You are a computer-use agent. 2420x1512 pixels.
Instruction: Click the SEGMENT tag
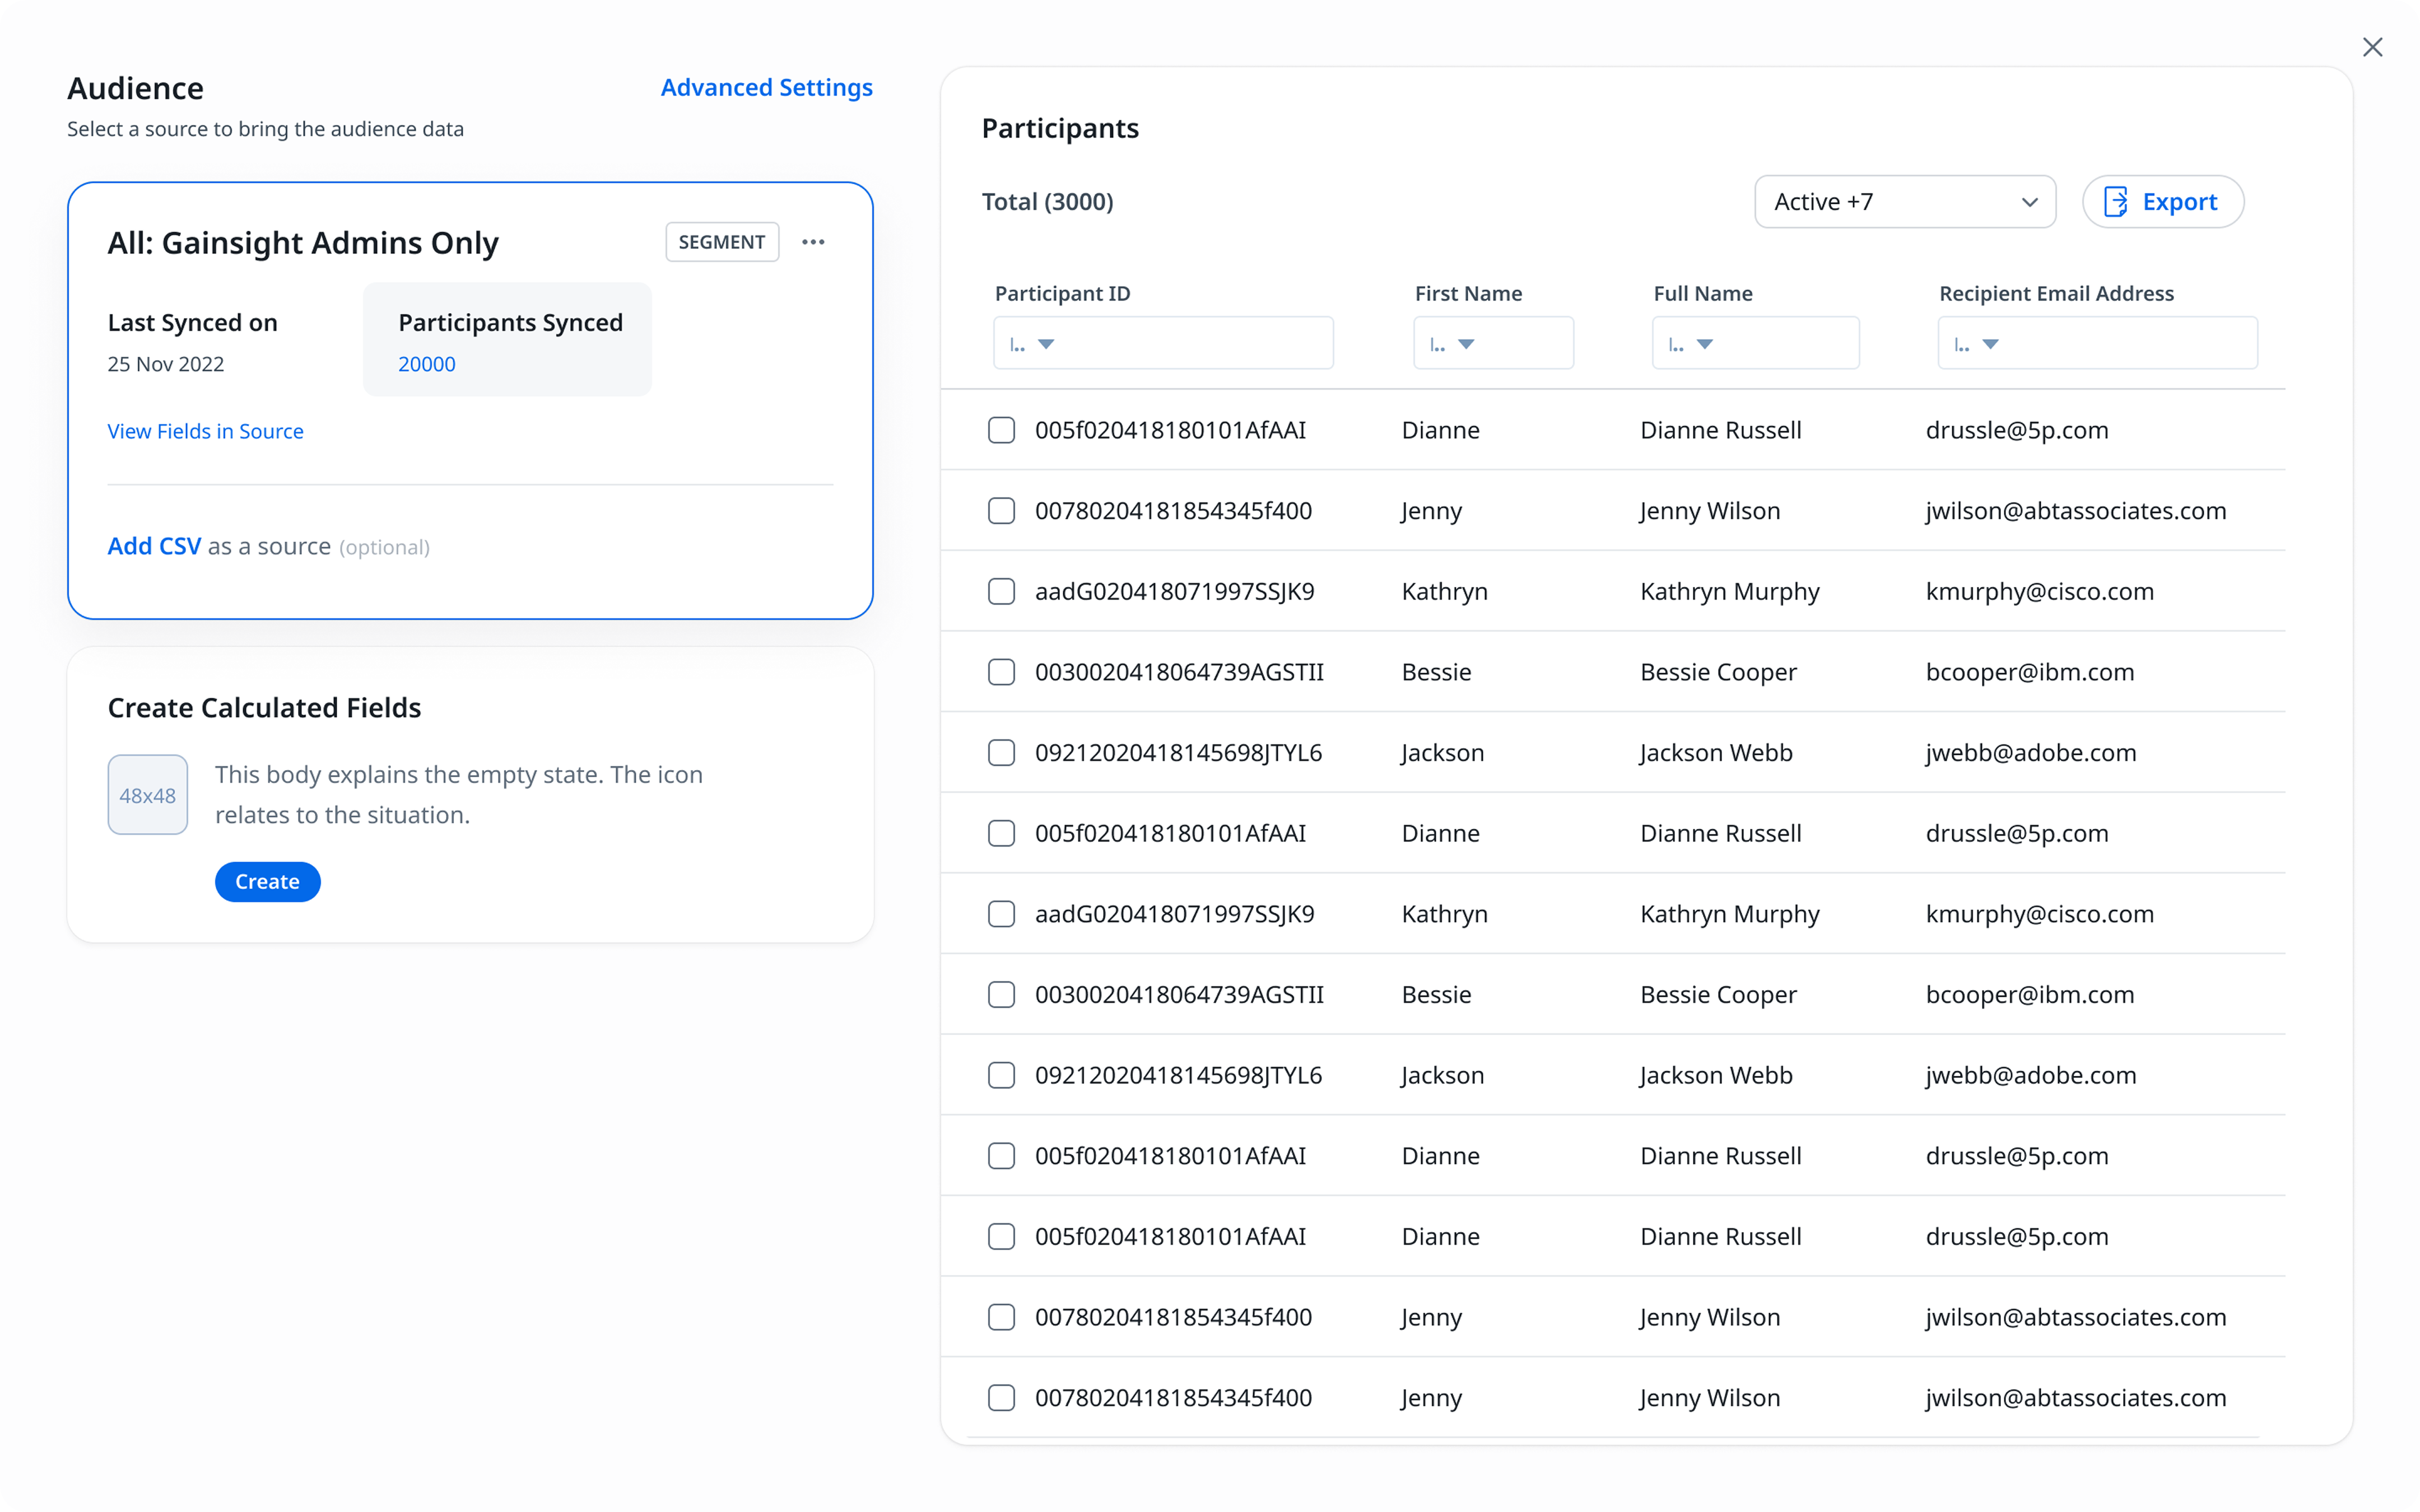point(722,242)
